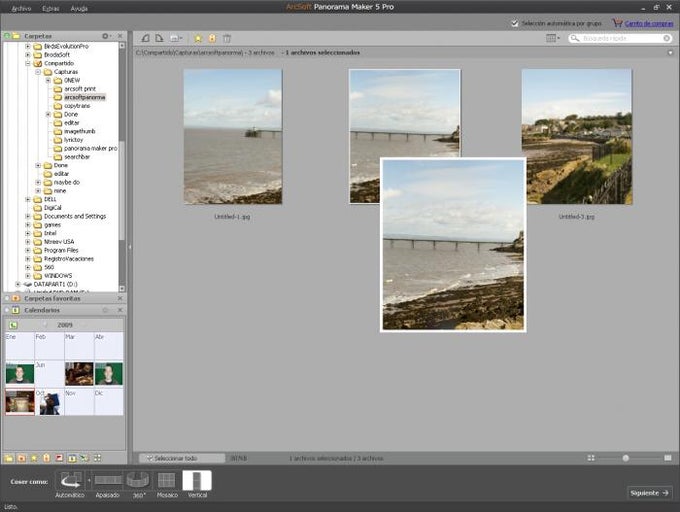Choose the Apaisado horizontal stitch mode
This screenshot has width=680, height=512.
coord(108,480)
